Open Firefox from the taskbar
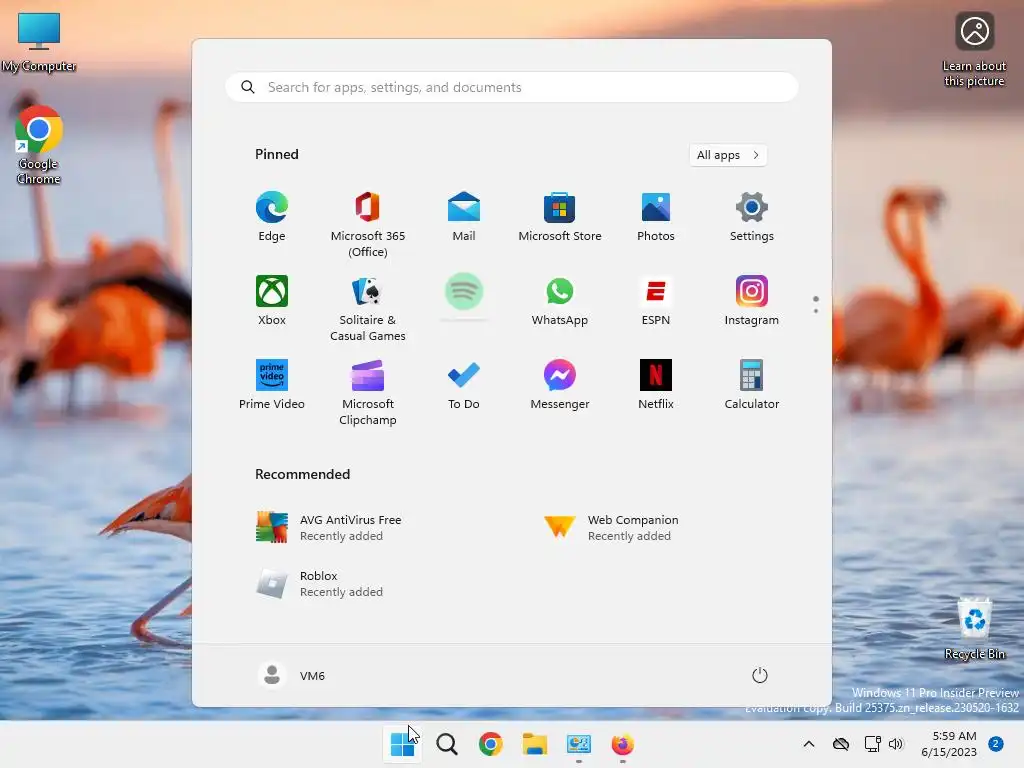The height and width of the screenshot is (768, 1024). tap(622, 744)
